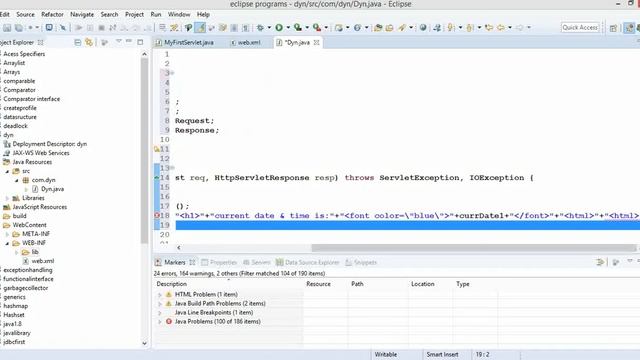
Task: Switch to the MyFirstServlet.java tab
Action: pyautogui.click(x=184, y=42)
